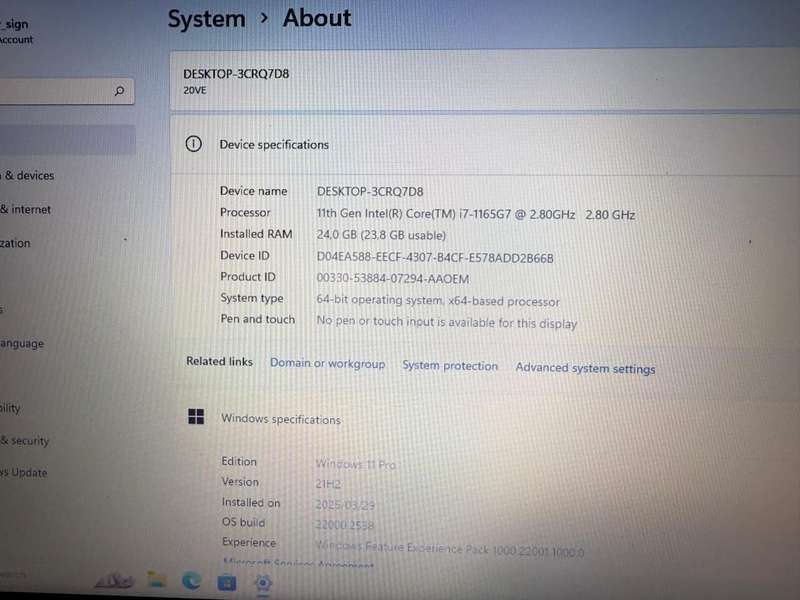The image size is (800, 600).
Task: Click the 'Device name' label
Action: pyautogui.click(x=254, y=191)
